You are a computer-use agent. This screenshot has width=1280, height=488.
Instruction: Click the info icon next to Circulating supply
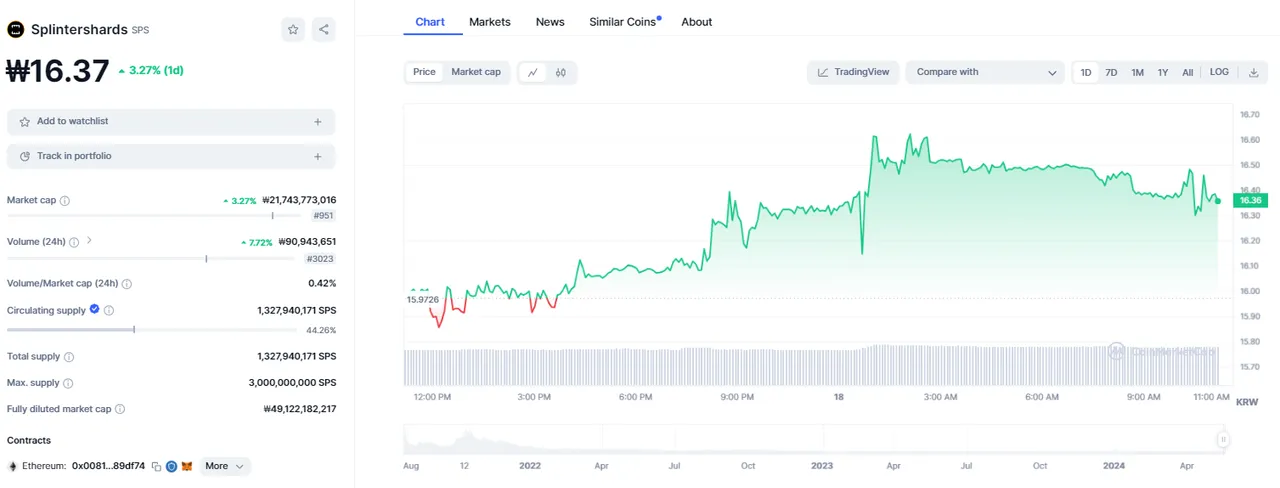(109, 311)
